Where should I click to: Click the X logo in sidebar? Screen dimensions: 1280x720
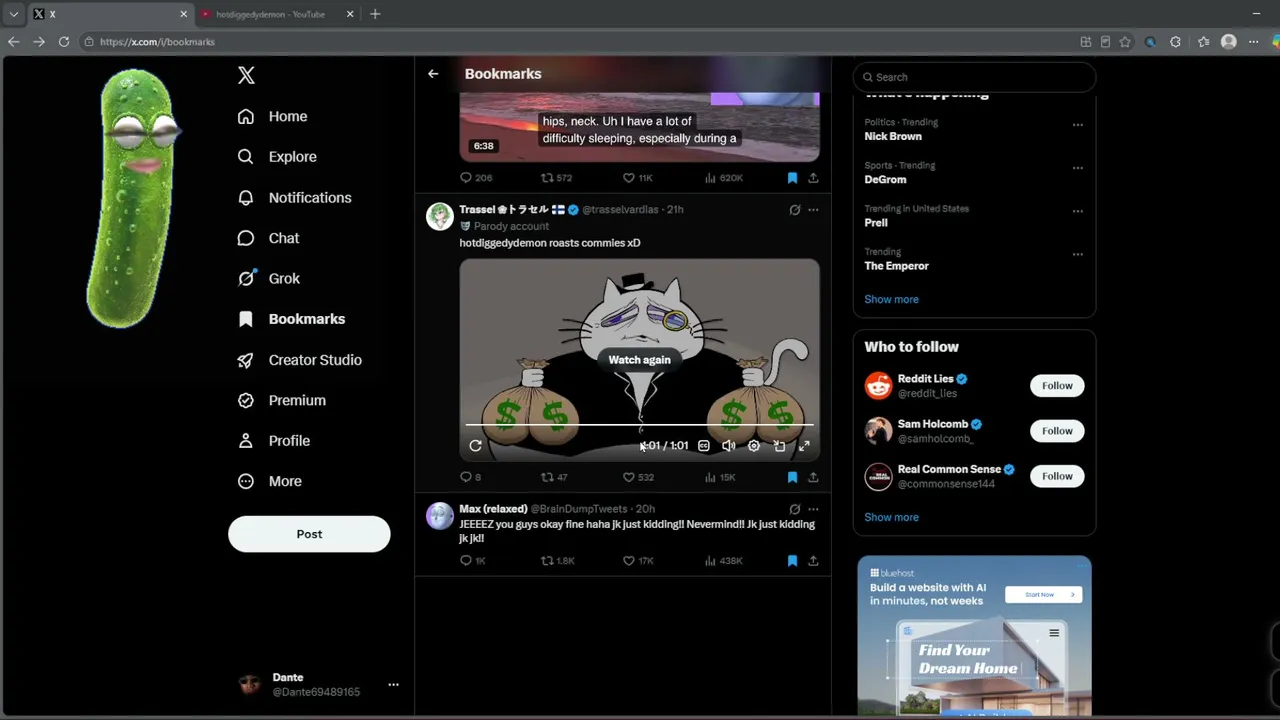point(246,75)
